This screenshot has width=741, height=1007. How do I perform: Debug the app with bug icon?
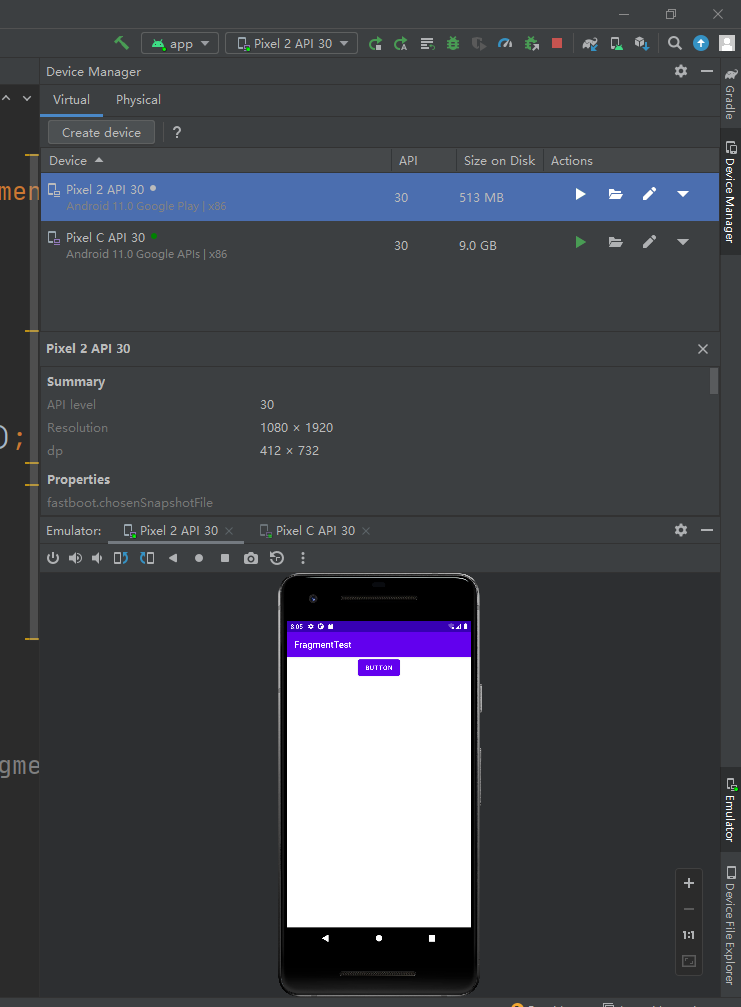pyautogui.click(x=453, y=43)
